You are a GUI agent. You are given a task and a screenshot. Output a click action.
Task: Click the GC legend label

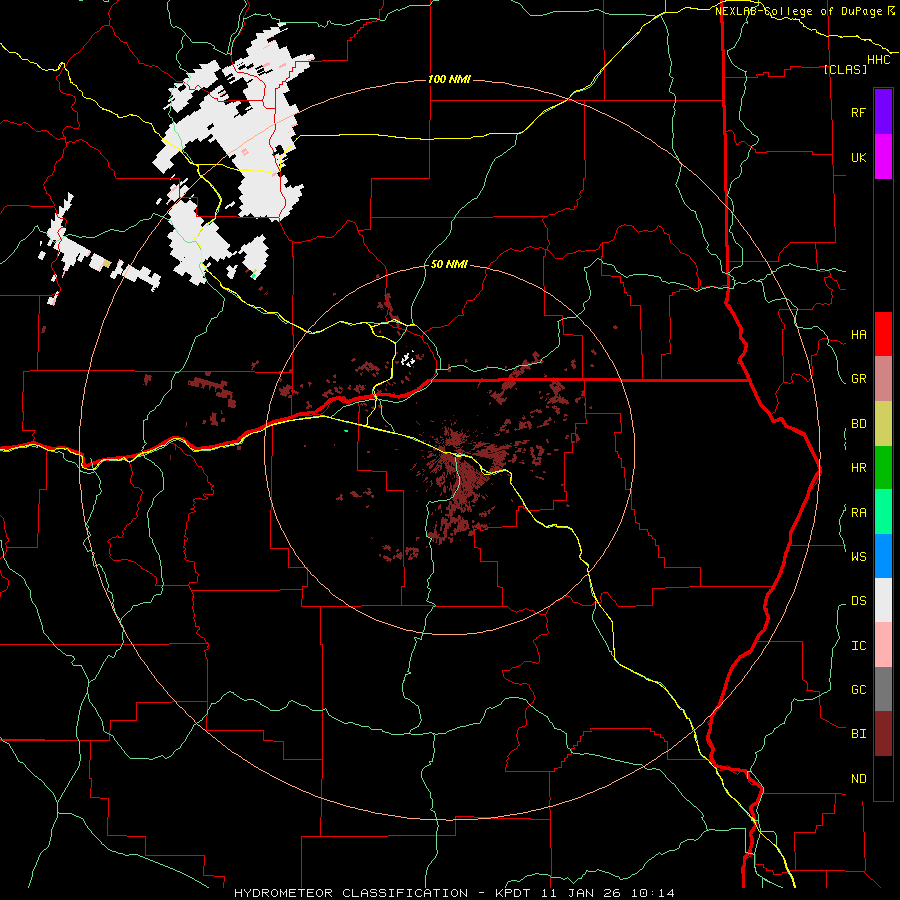click(x=858, y=689)
